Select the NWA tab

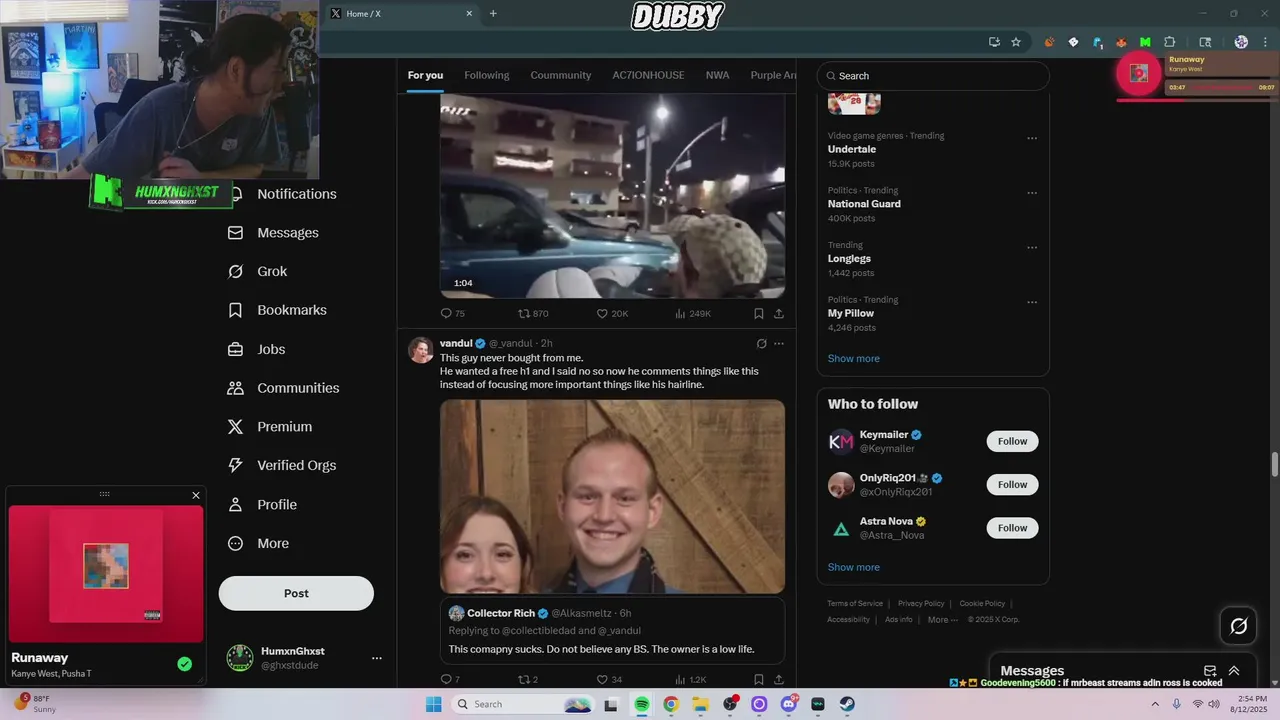pyautogui.click(x=717, y=75)
